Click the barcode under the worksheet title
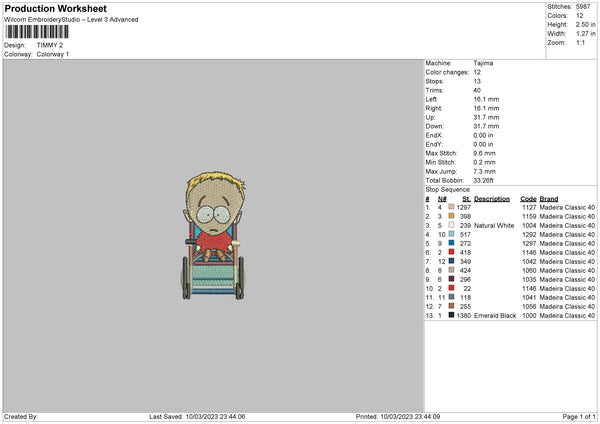Screen dimensions: 600x424 [38, 32]
